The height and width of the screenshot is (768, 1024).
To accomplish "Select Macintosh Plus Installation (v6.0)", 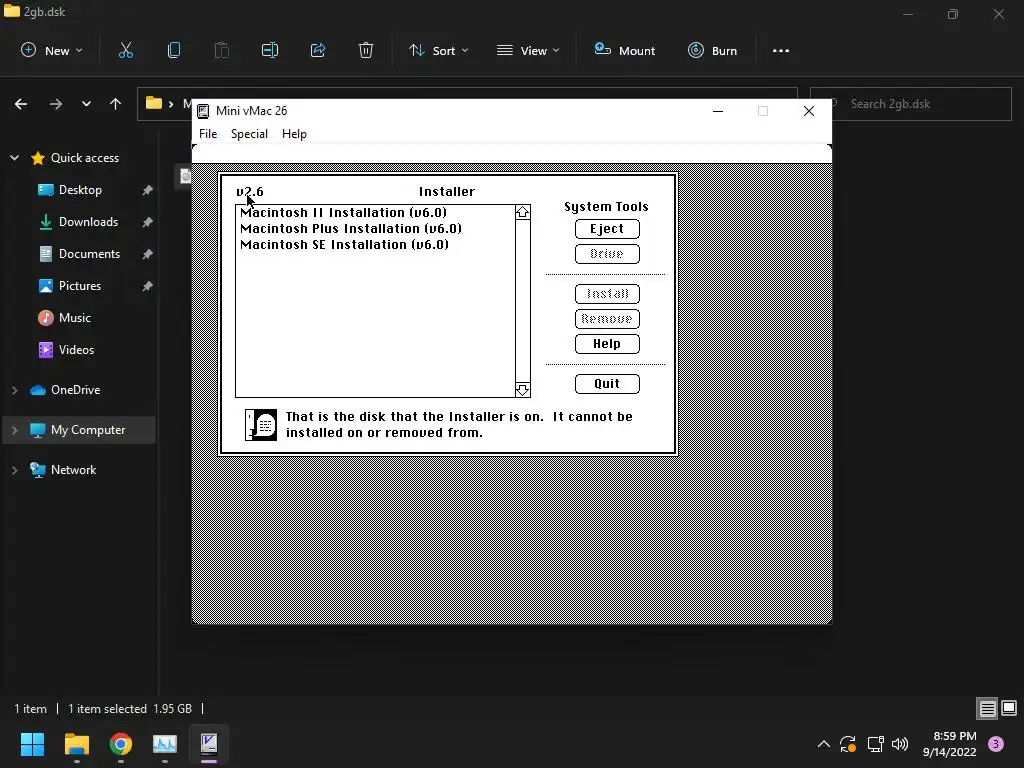I will click(351, 229).
